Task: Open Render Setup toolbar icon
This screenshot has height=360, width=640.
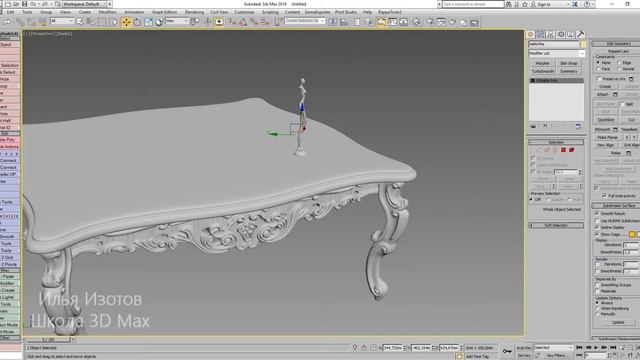Action: 431,22
